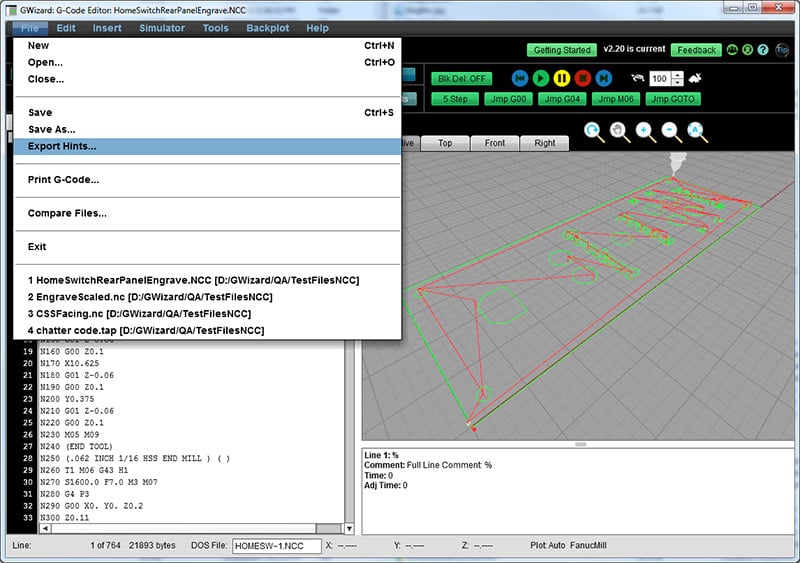Click the GWizard app icon in title bar
The image size is (800, 563).
tap(11, 10)
